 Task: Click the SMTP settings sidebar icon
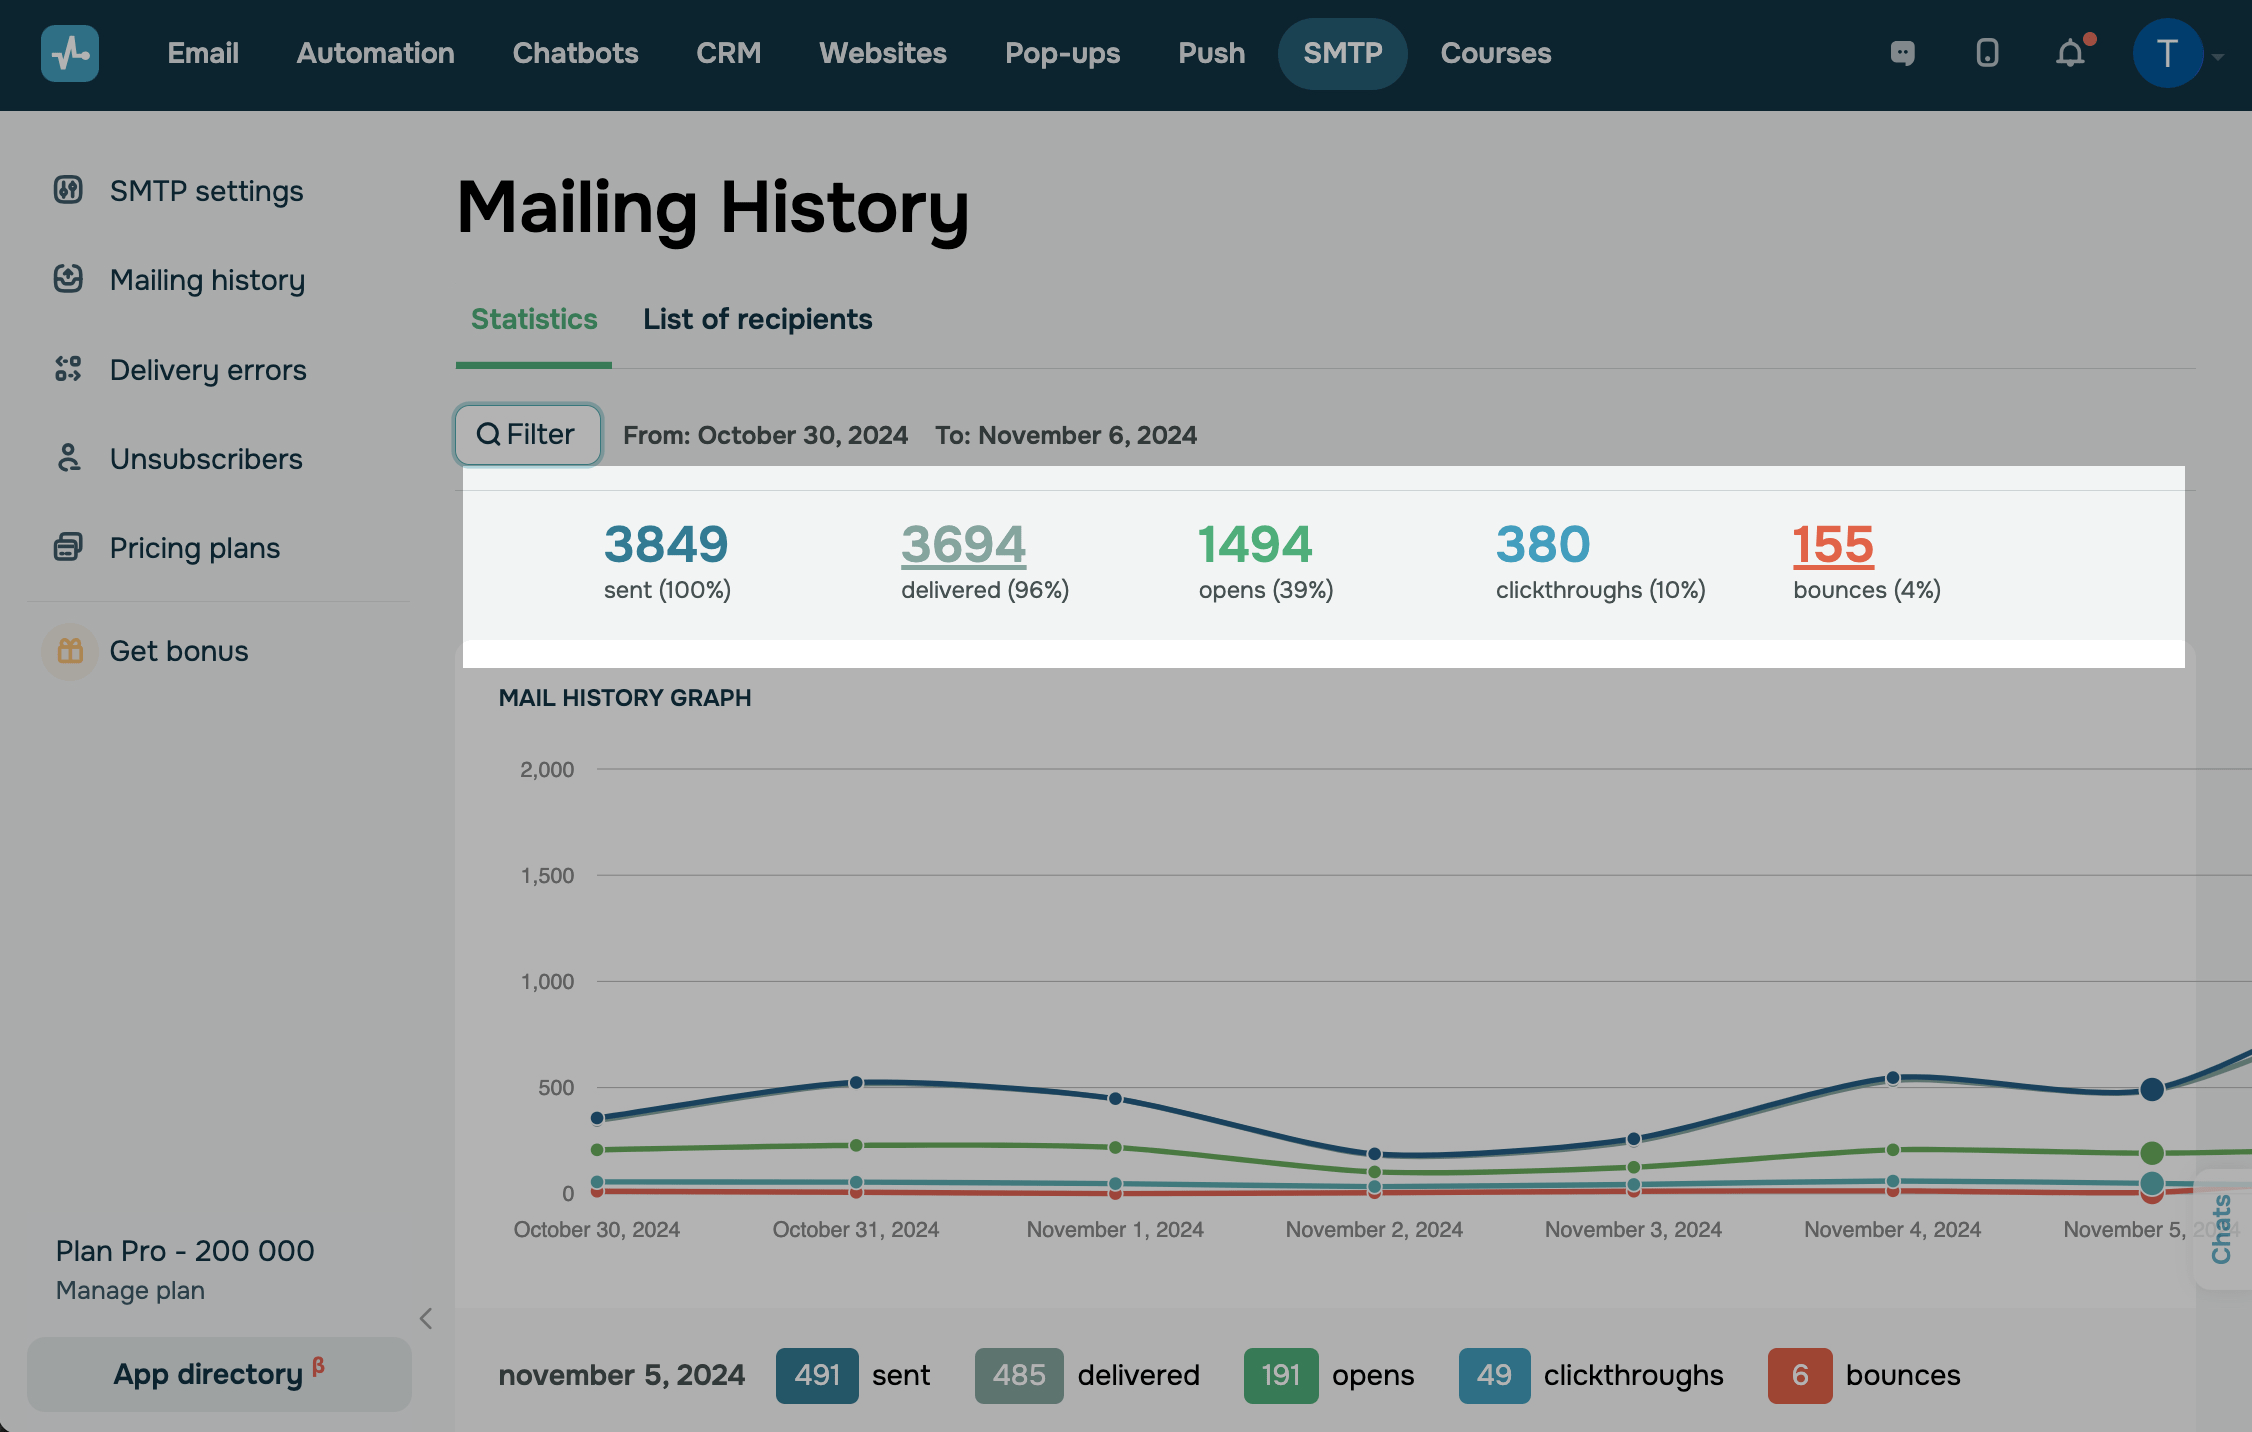[68, 190]
